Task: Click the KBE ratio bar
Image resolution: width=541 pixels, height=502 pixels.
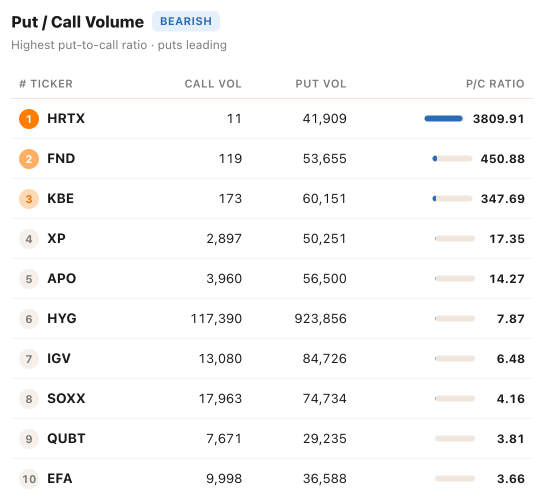Action: pyautogui.click(x=452, y=199)
